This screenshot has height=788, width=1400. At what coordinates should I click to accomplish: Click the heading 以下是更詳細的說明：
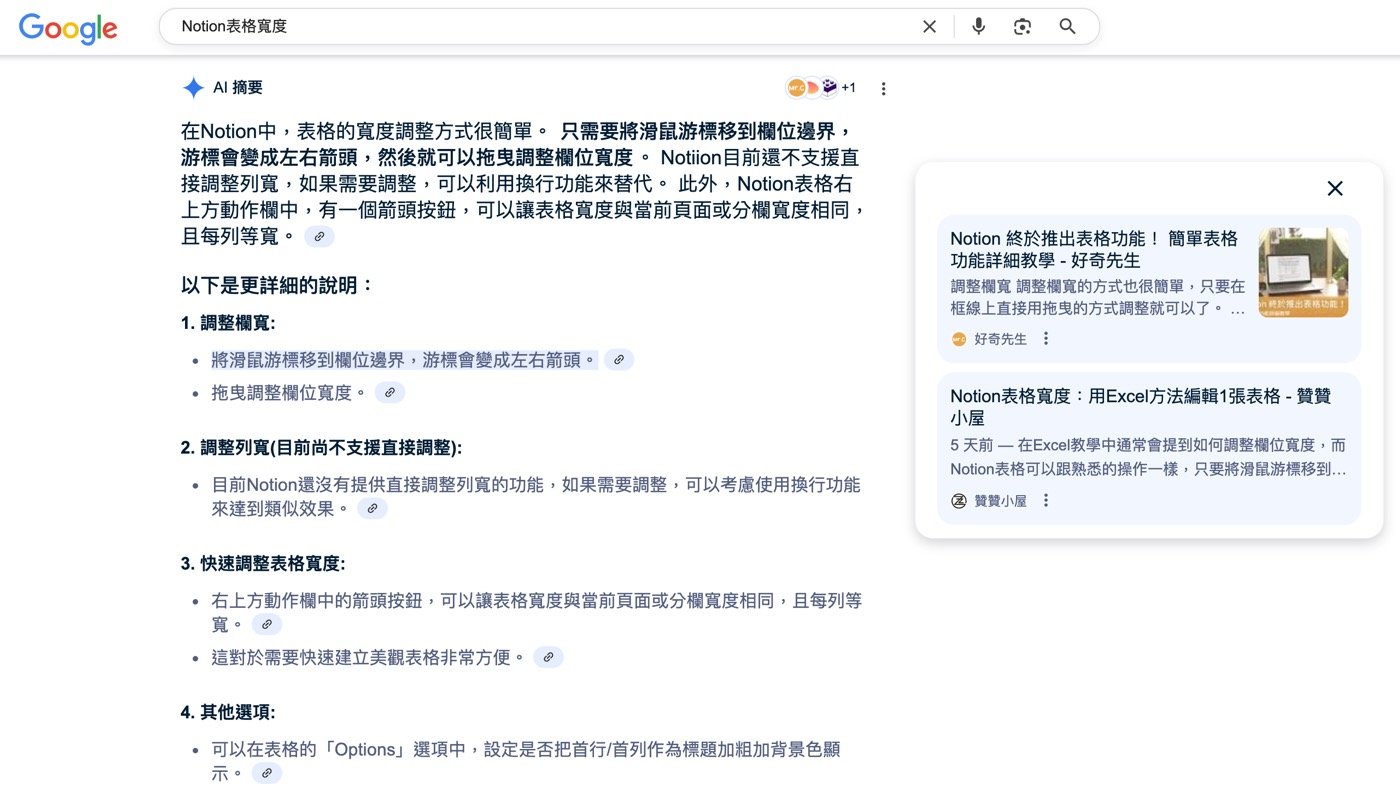tap(278, 286)
